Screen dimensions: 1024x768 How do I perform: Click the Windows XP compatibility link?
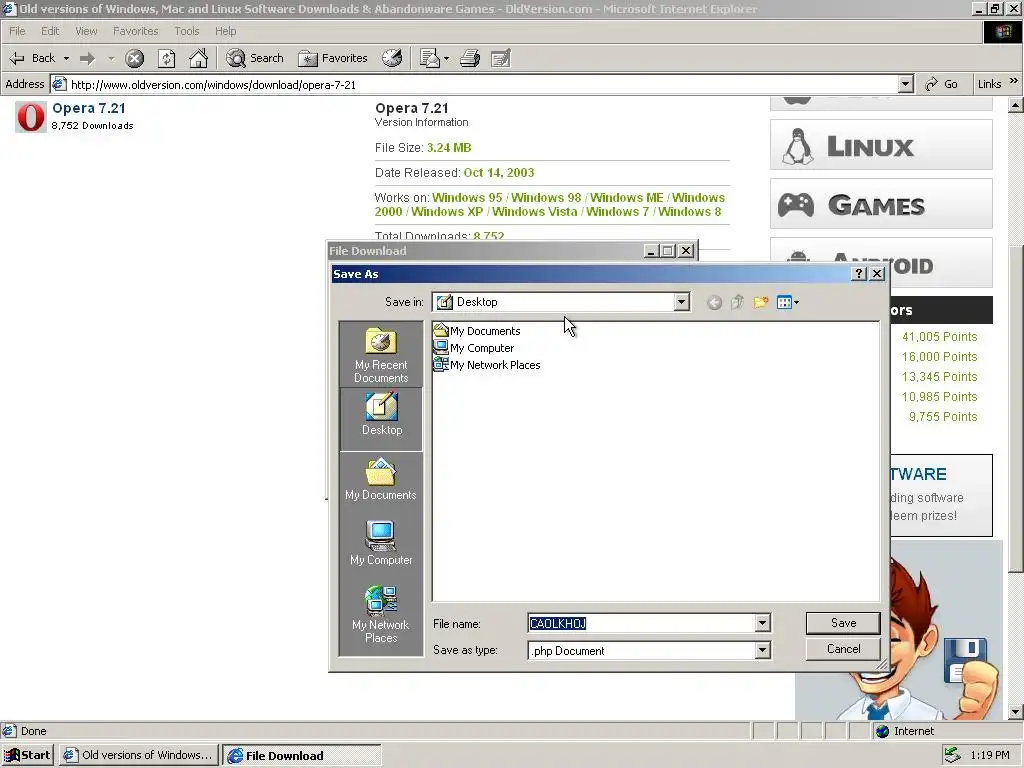tap(447, 212)
